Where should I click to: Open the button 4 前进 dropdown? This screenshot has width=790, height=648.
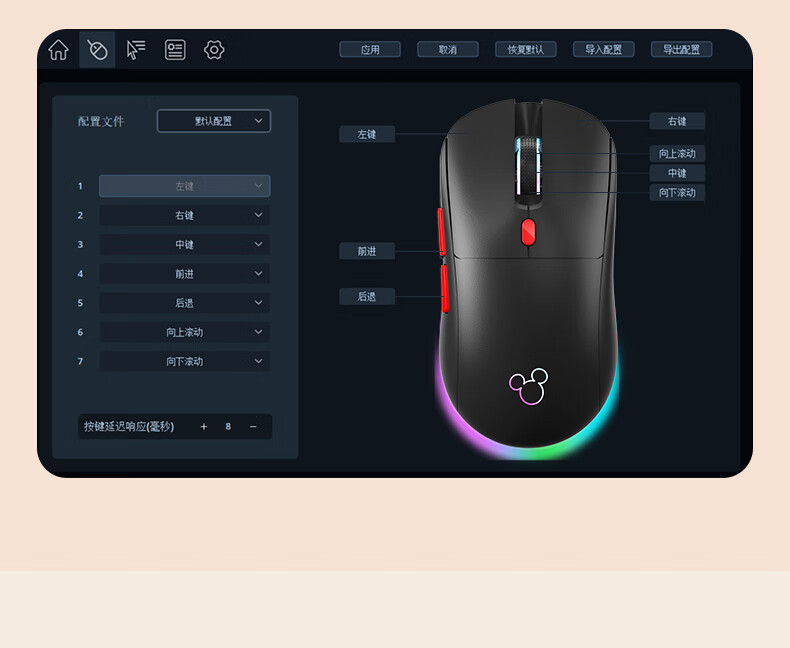coord(184,274)
